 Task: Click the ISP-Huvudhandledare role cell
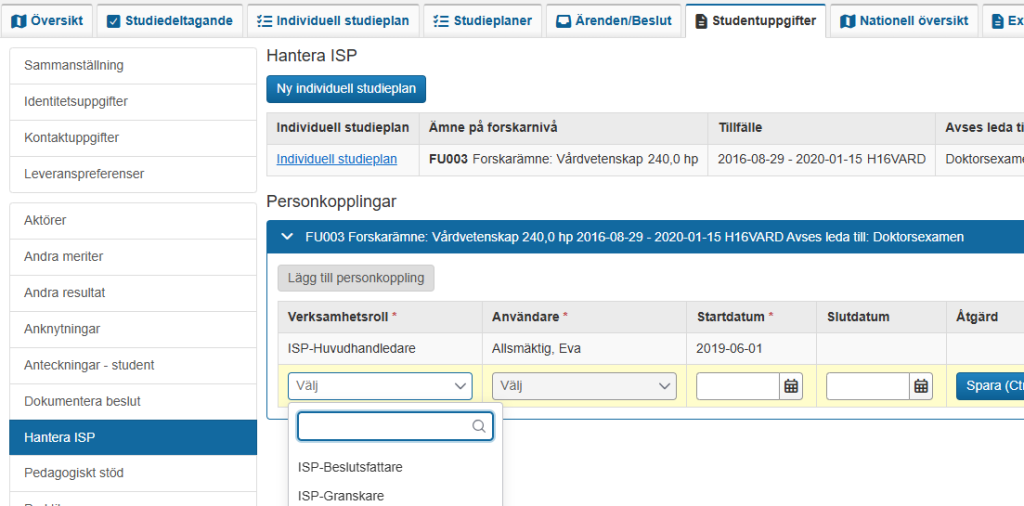click(x=380, y=349)
